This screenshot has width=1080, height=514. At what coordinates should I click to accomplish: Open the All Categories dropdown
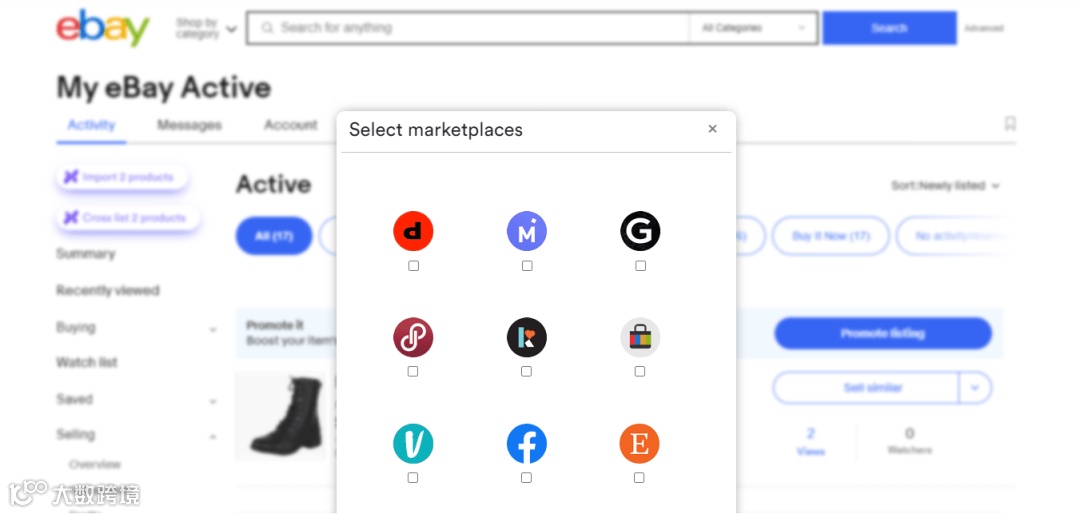(753, 28)
